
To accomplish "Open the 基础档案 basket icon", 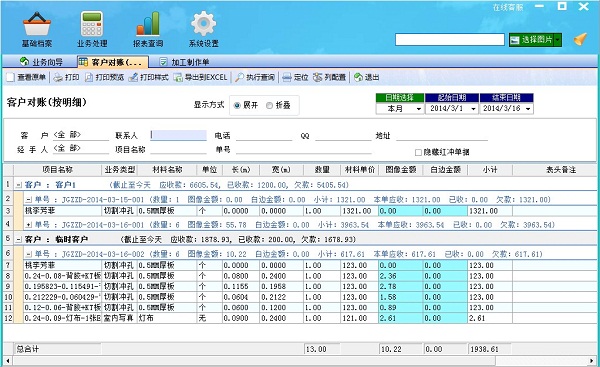I will click(x=37, y=24).
